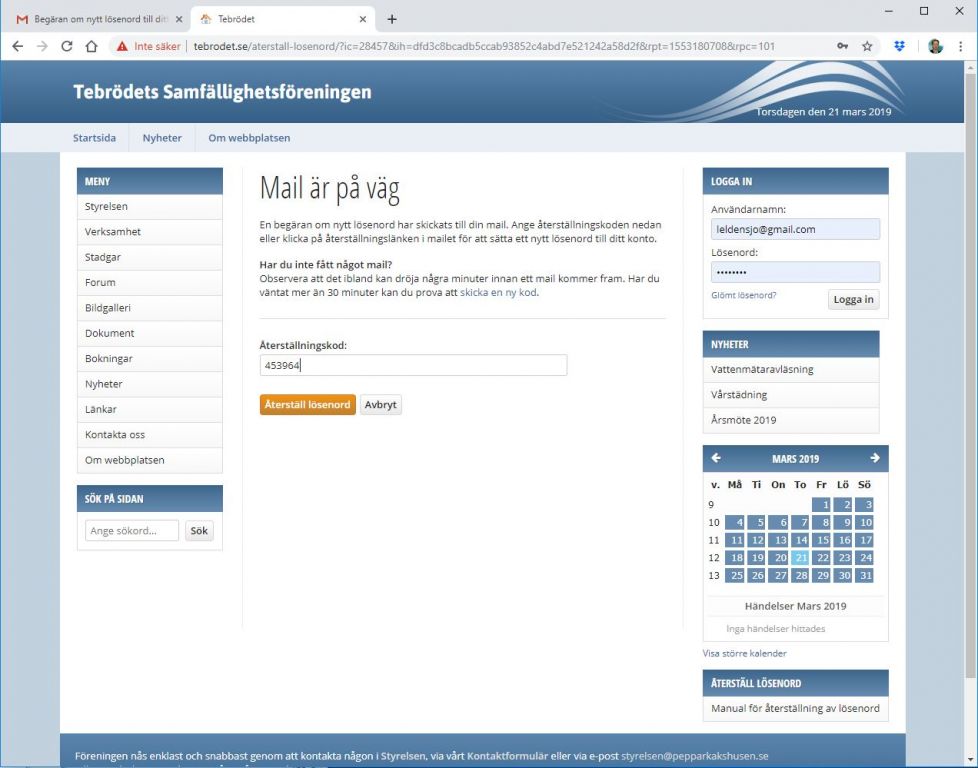Go to the browser home page icon
The height and width of the screenshot is (768, 978).
pyautogui.click(x=91, y=46)
